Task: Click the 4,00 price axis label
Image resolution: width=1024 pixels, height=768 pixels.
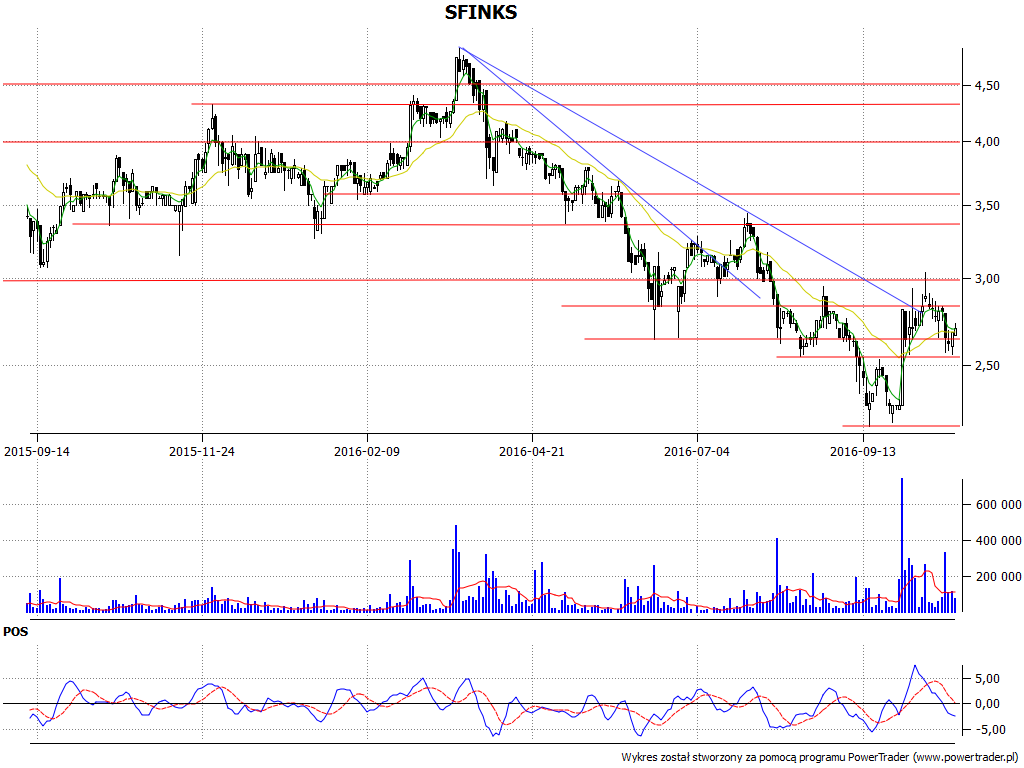Action: tap(987, 142)
